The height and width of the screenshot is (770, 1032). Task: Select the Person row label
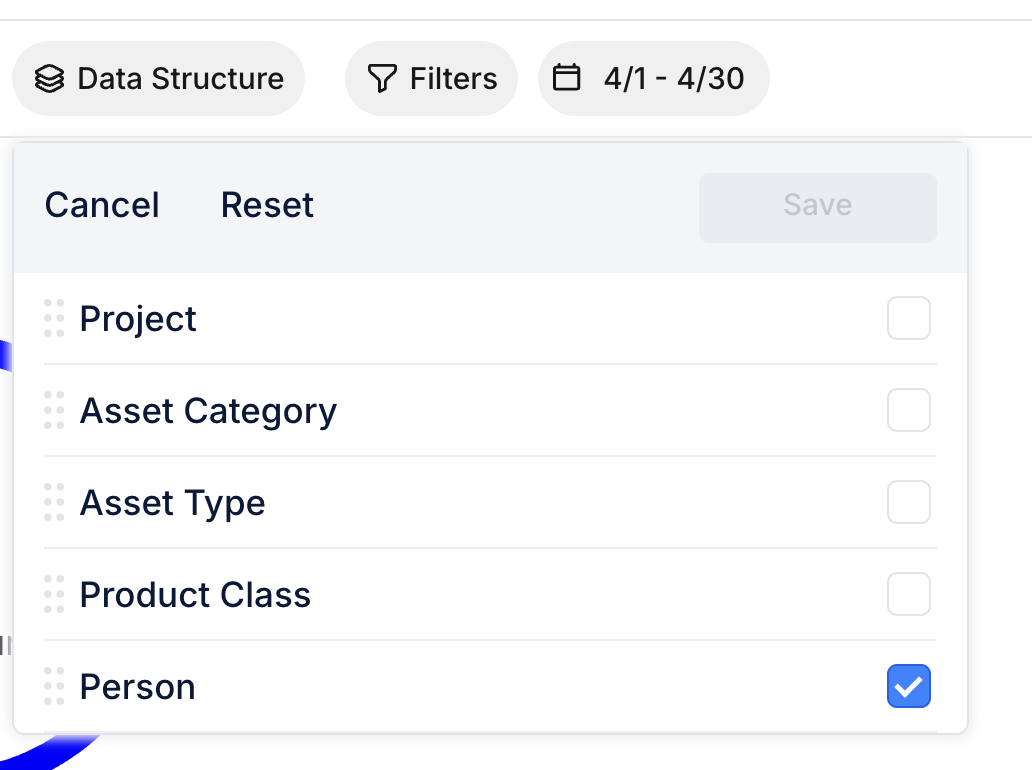point(137,686)
